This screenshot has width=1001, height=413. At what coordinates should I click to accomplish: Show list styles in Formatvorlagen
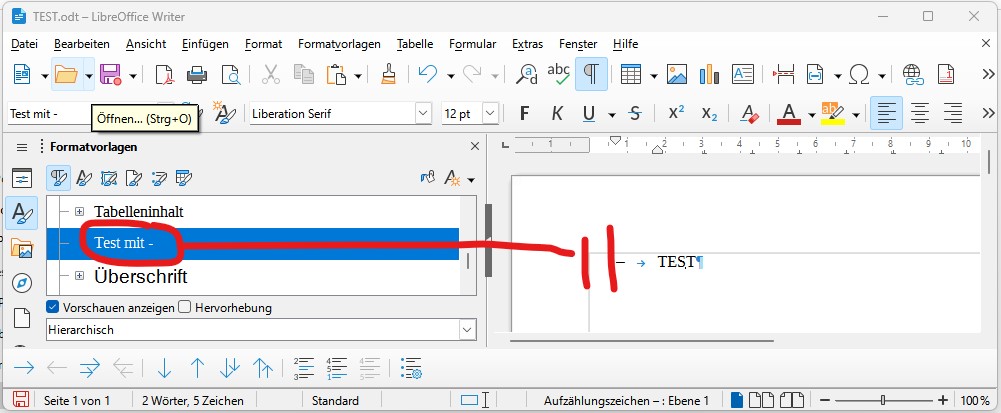point(159,178)
